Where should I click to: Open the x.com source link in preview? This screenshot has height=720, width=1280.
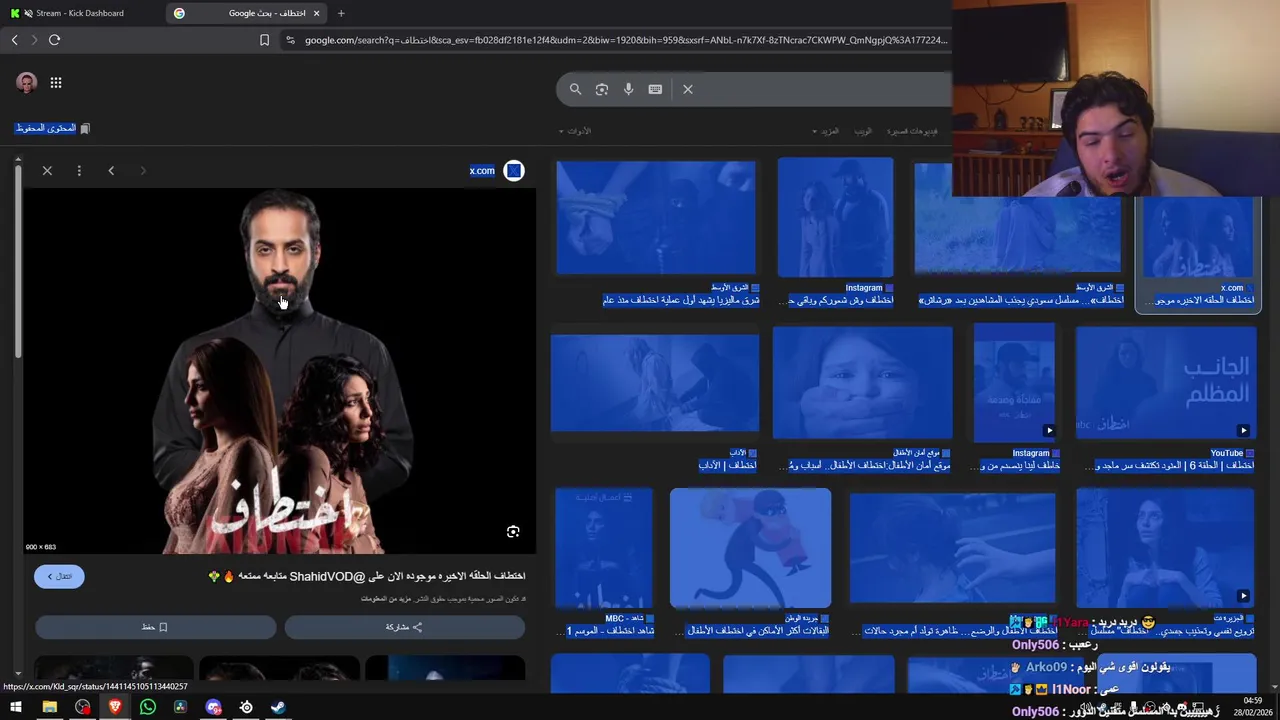tap(482, 171)
